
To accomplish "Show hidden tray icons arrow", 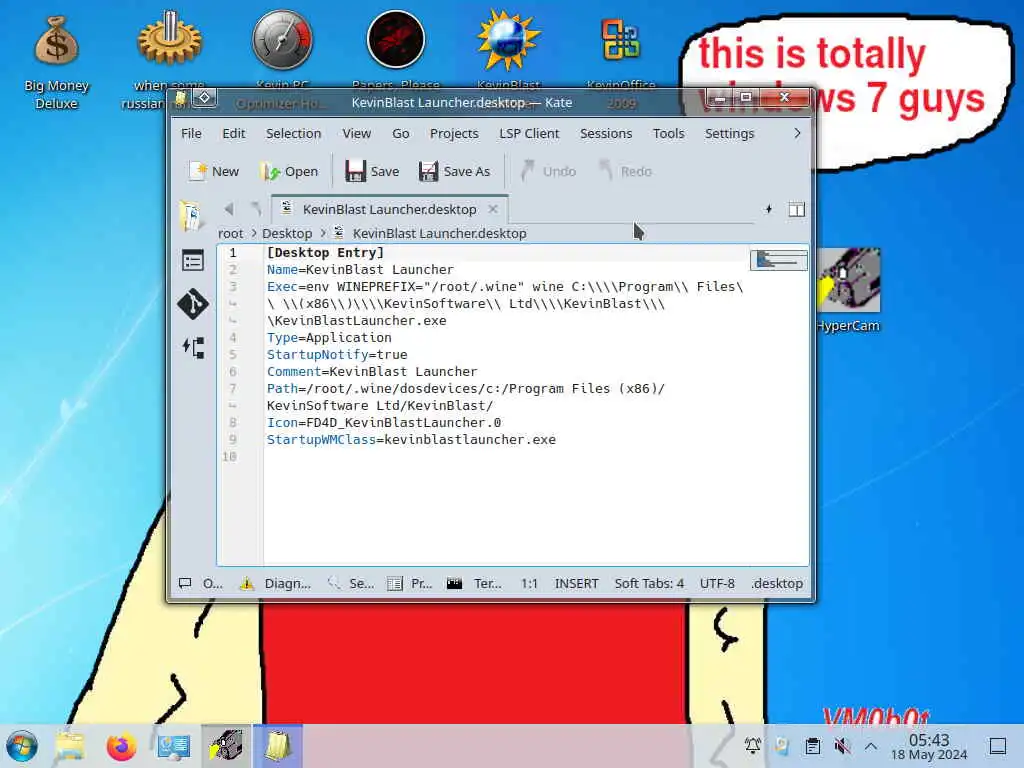I will 871,746.
